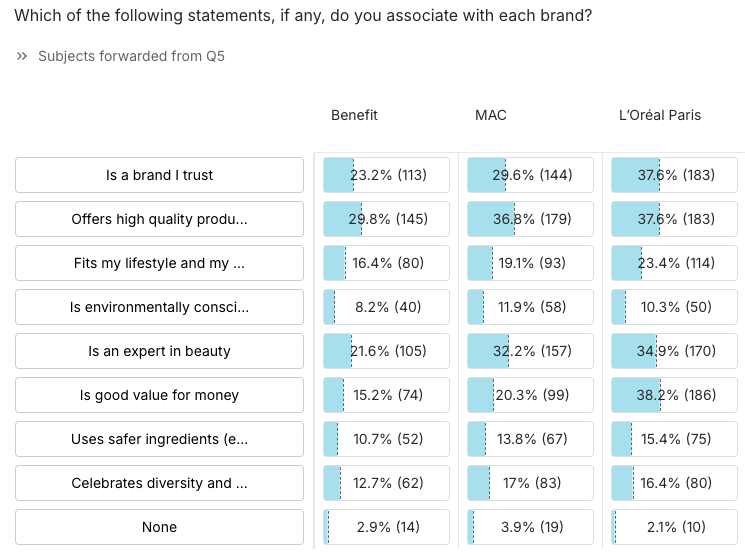Screen dimensions: 745x552
Task: Open the "Is environmentally consci..." statement
Action: (x=160, y=307)
